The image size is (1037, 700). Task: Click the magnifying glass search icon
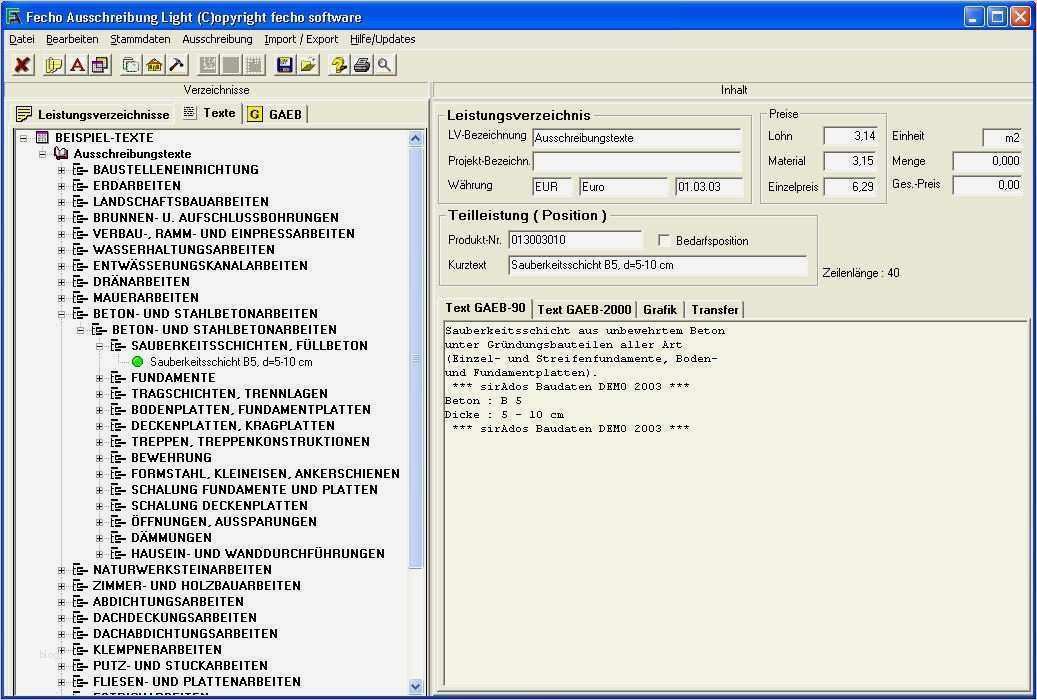384,65
